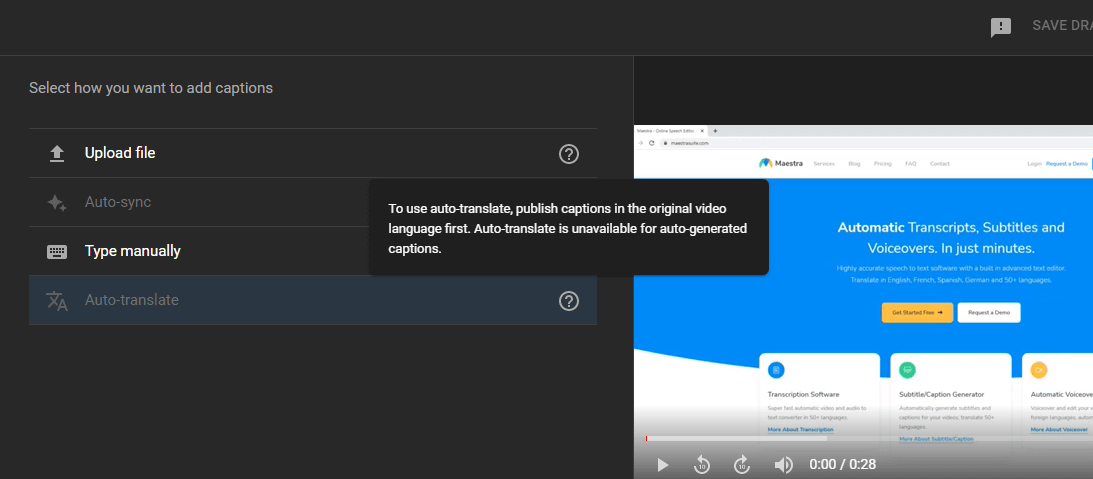The height and width of the screenshot is (479, 1093).
Task: Open help for Auto-translate option
Action: coord(569,301)
